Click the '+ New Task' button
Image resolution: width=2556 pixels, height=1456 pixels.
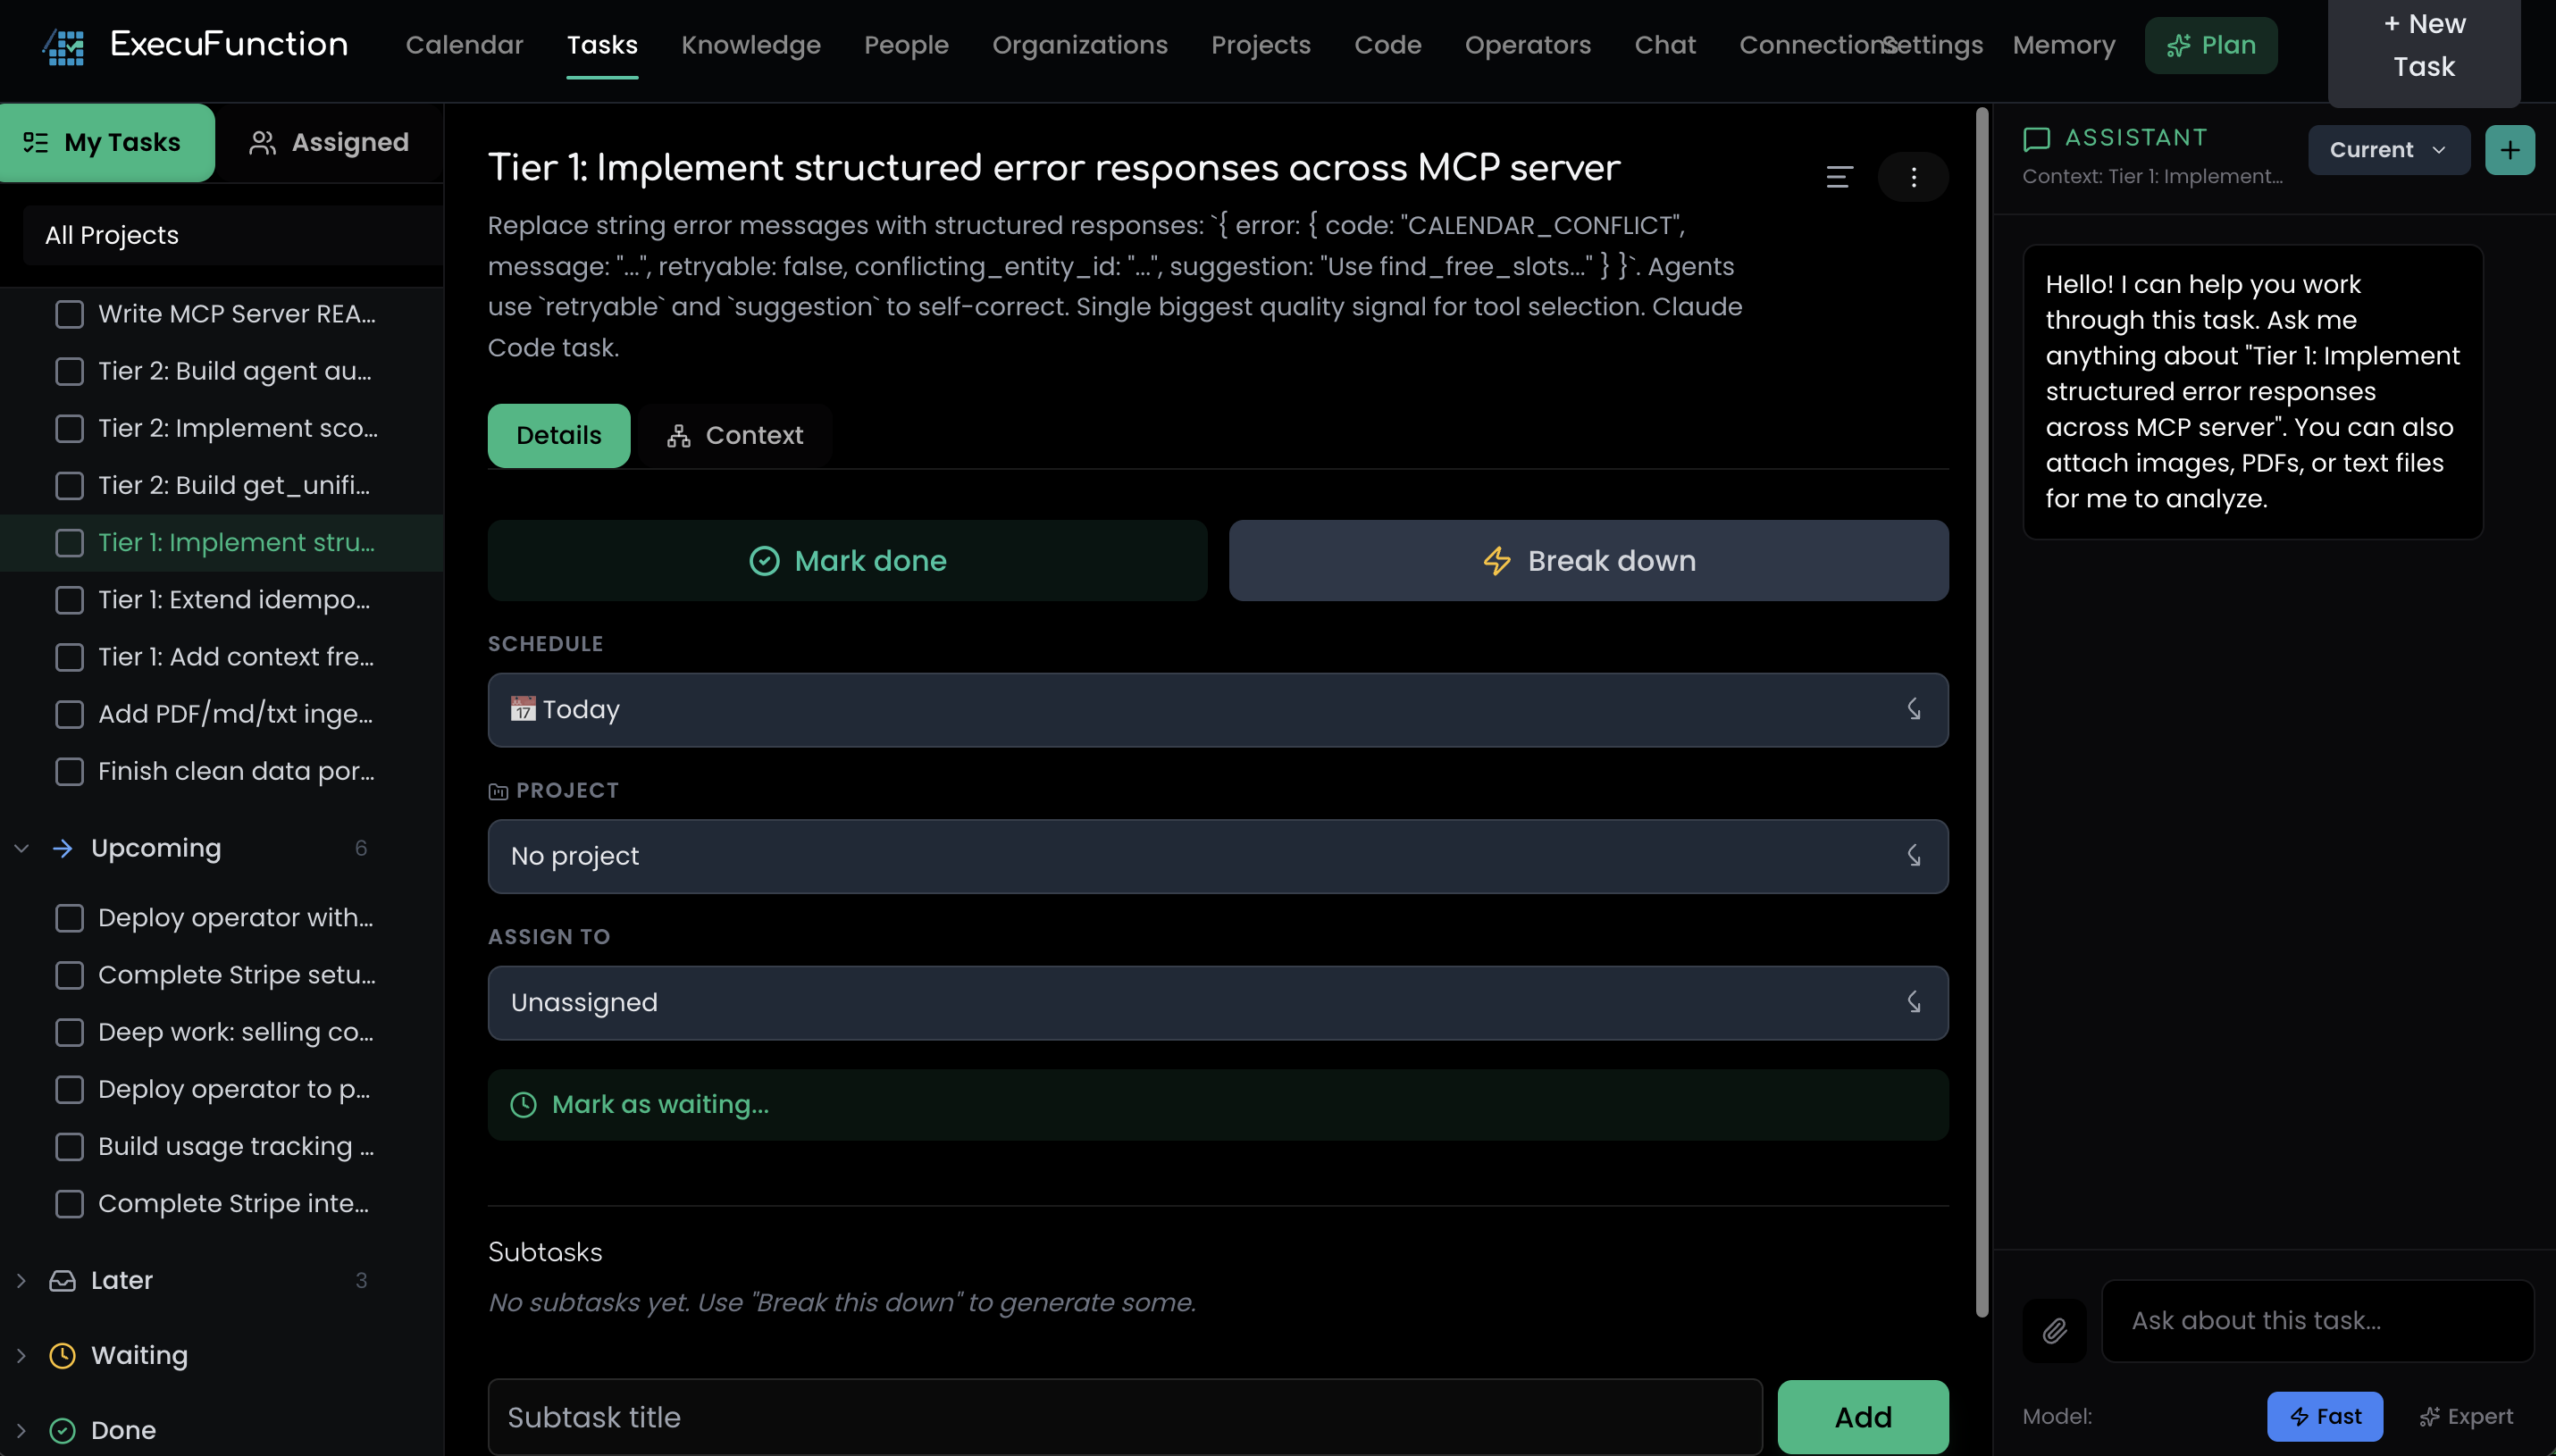pyautogui.click(x=2425, y=45)
